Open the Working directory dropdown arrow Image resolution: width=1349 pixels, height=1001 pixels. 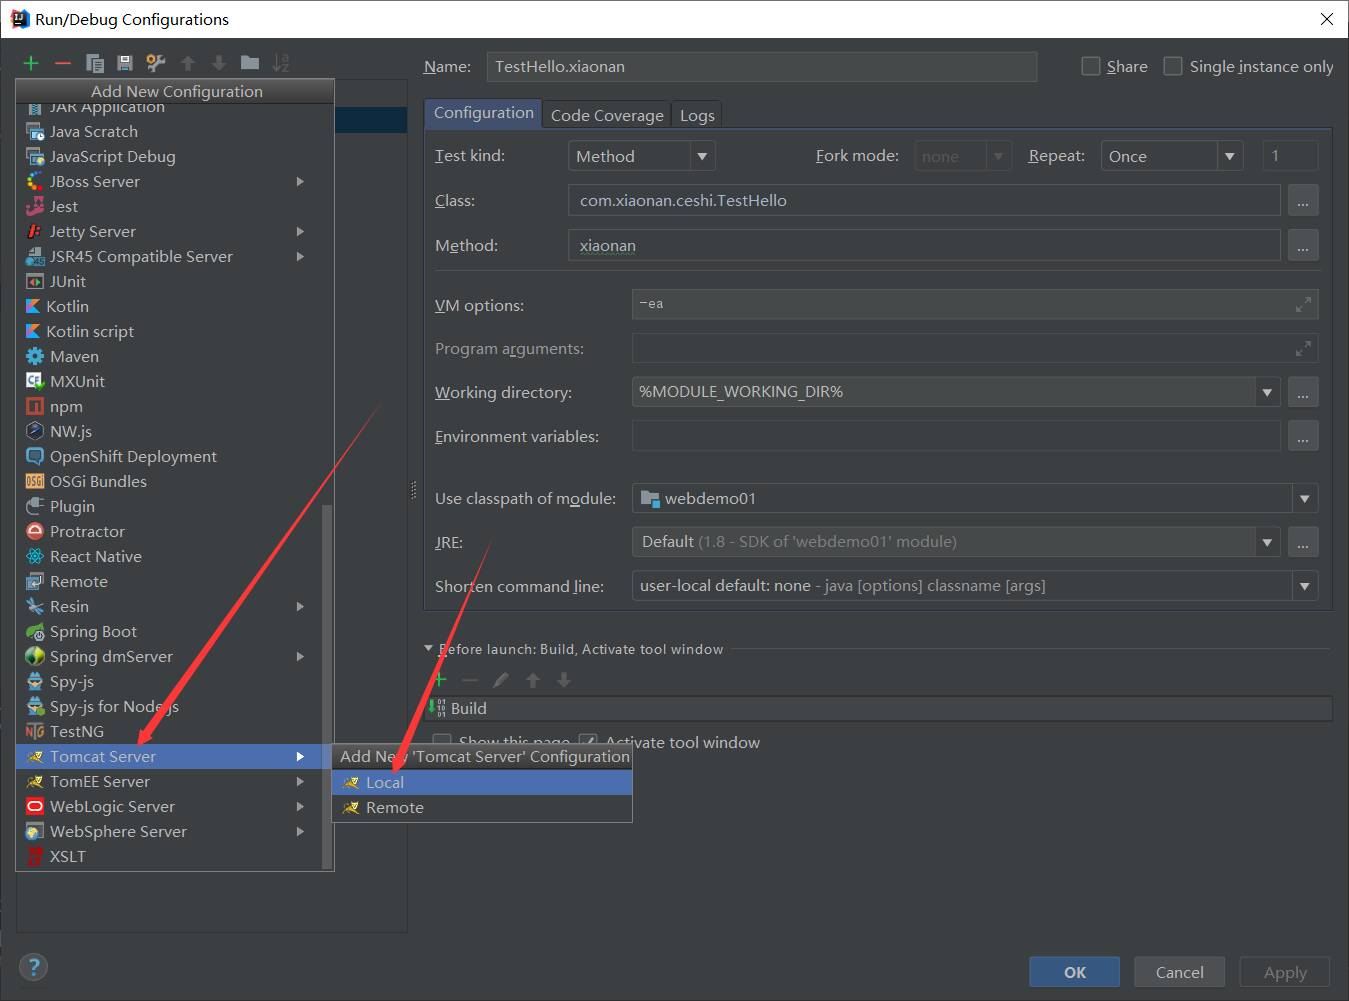[x=1267, y=392]
